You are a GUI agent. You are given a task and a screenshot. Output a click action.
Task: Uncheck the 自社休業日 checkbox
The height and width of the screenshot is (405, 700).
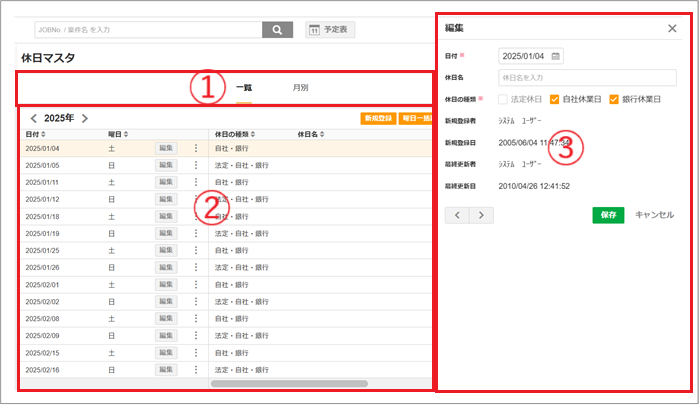tap(556, 98)
